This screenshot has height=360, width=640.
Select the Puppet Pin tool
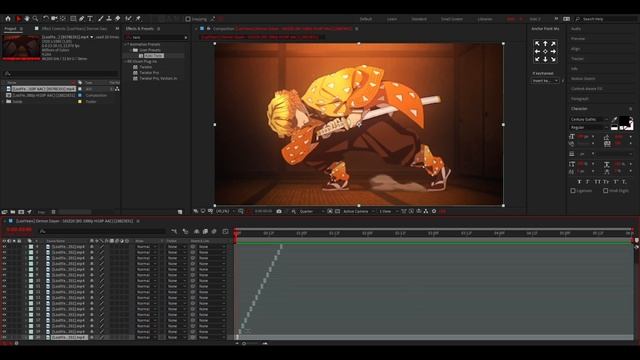[x=139, y=19]
